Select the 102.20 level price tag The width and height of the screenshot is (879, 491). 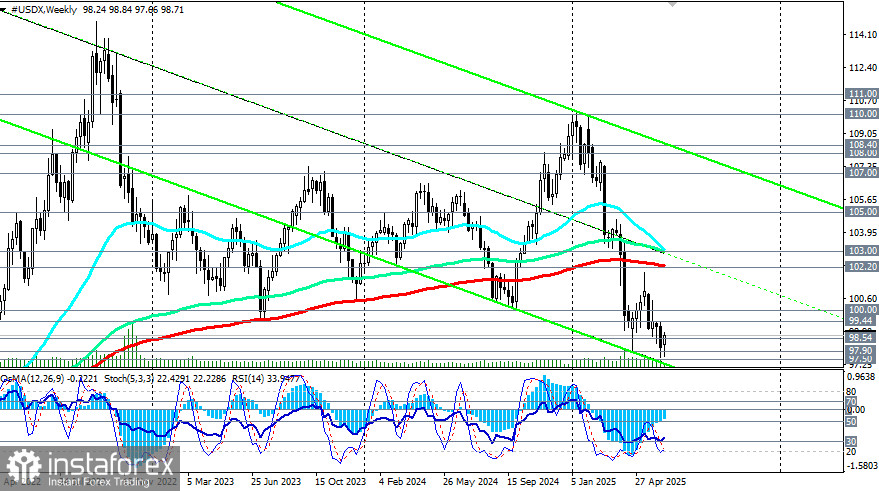862,267
